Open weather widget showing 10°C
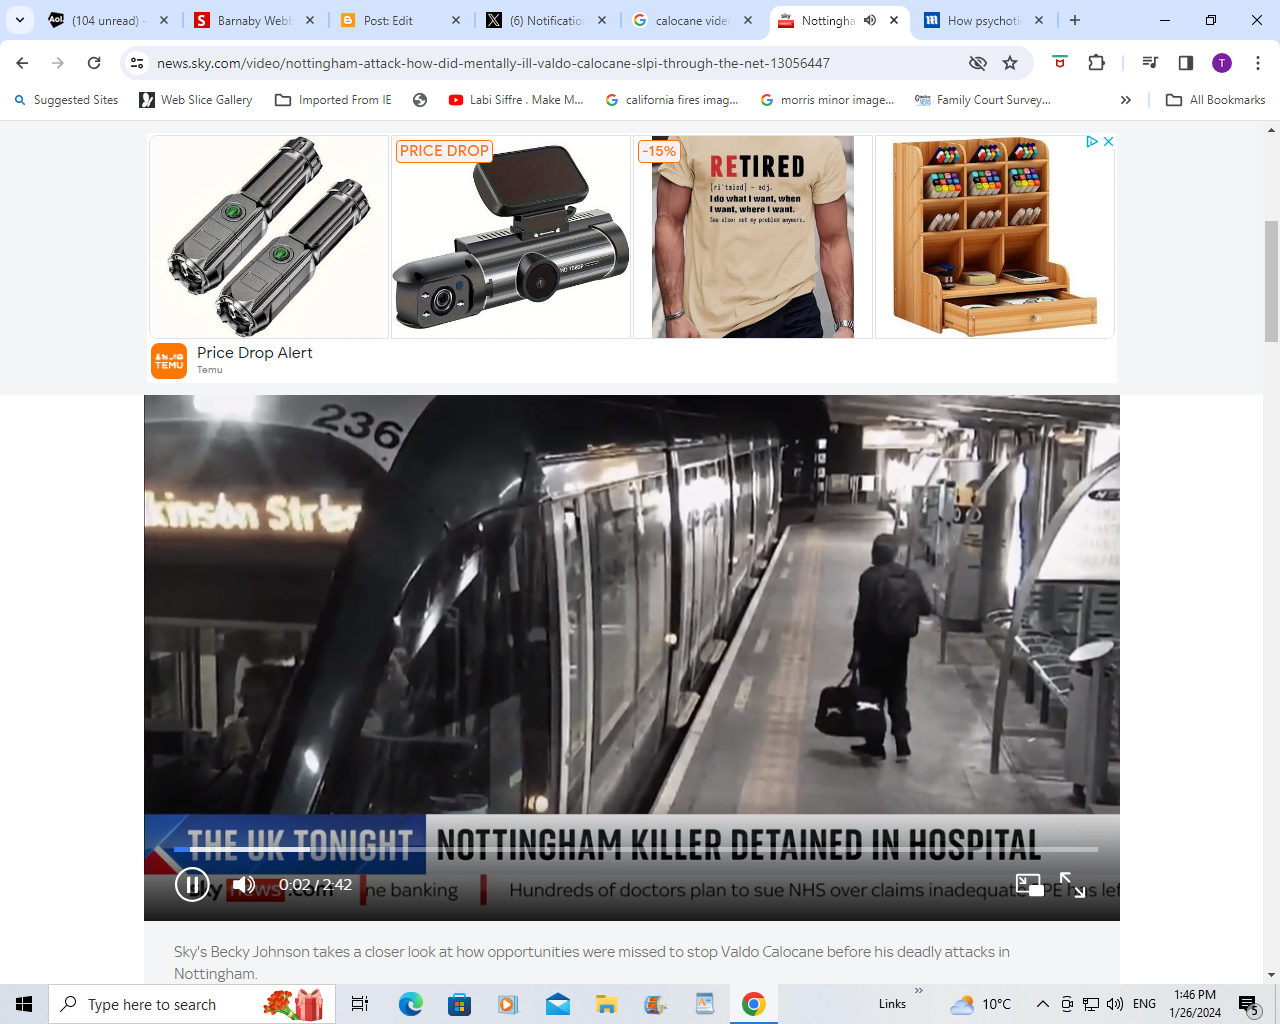The height and width of the screenshot is (1024, 1280). 980,1004
